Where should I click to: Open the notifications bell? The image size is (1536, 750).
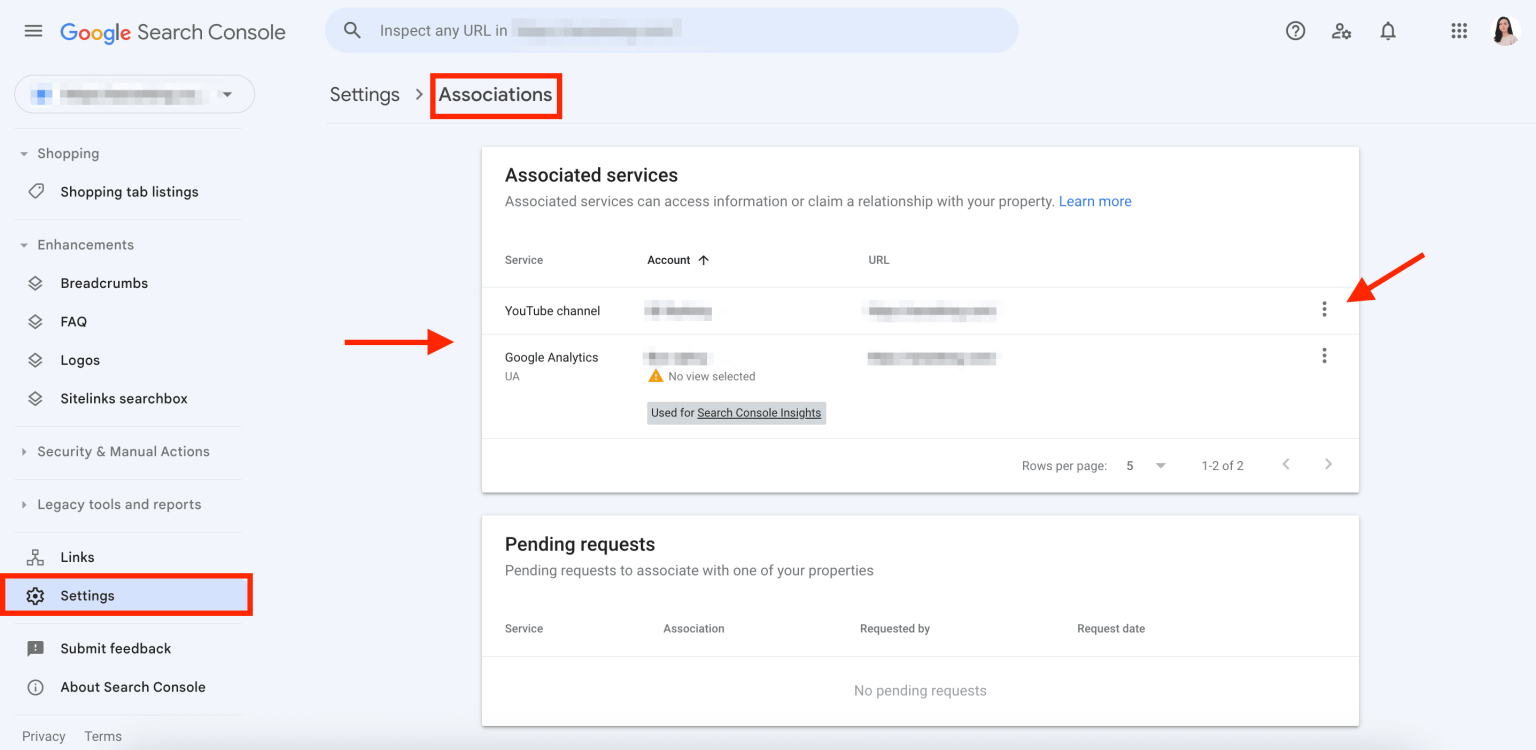click(x=1388, y=31)
